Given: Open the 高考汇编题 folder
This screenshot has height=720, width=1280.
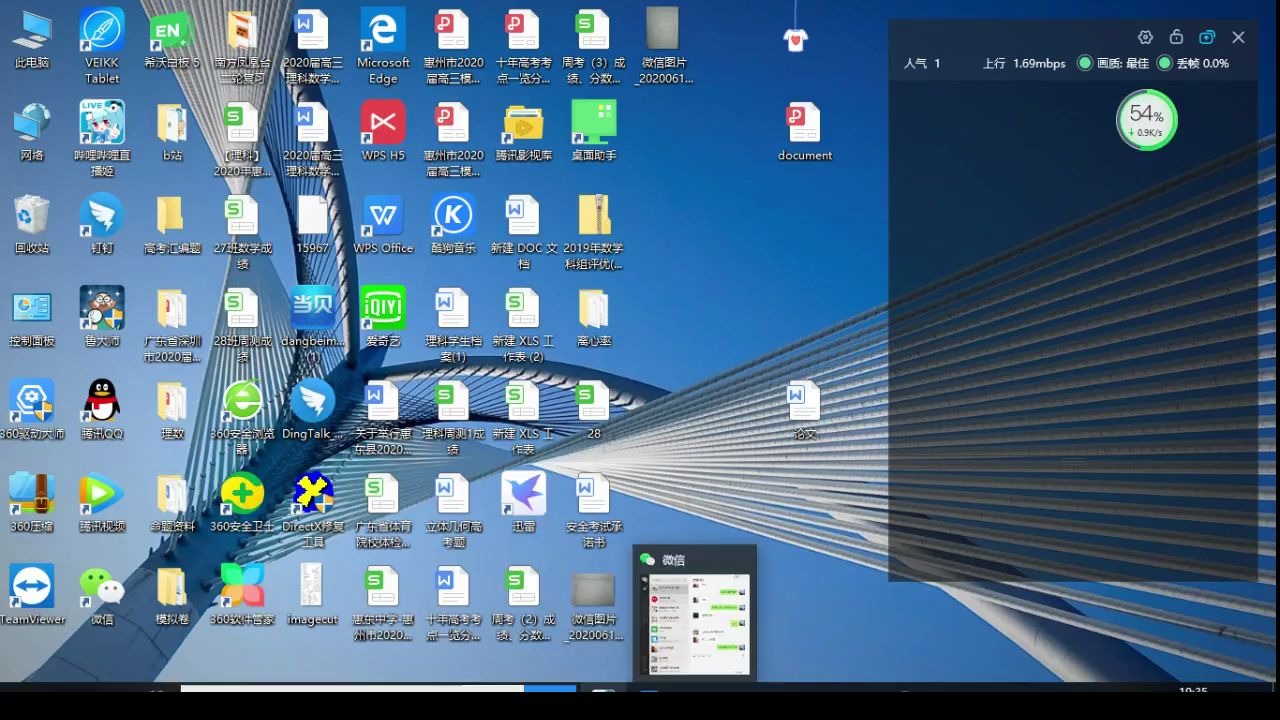Looking at the screenshot, I should coord(172,224).
